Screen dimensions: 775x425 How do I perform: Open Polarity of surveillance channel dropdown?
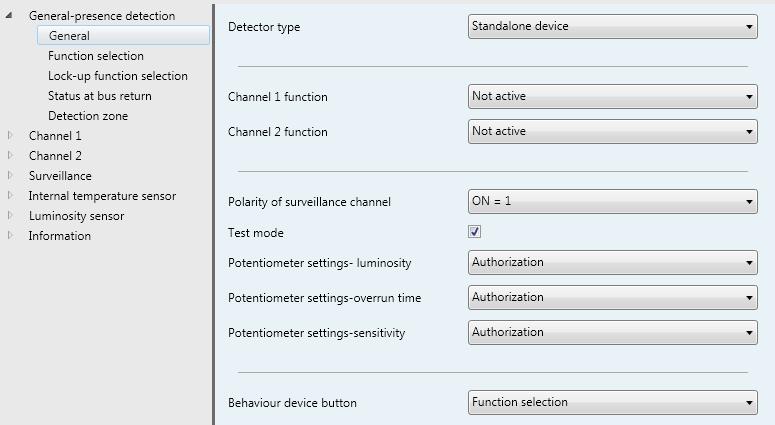click(612, 202)
